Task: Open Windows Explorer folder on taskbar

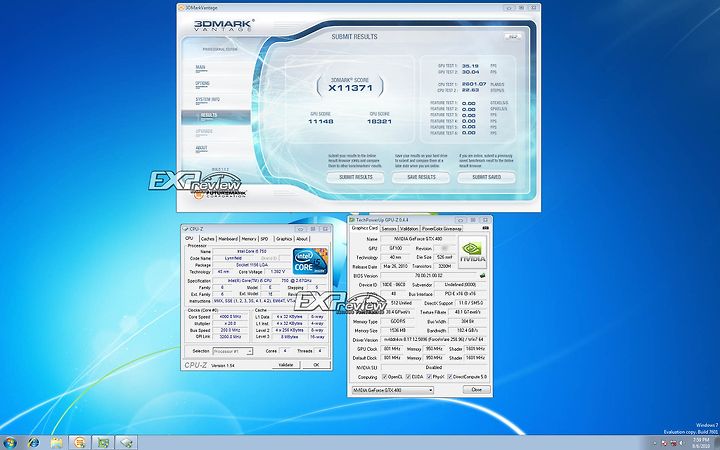Action: pos(56,442)
